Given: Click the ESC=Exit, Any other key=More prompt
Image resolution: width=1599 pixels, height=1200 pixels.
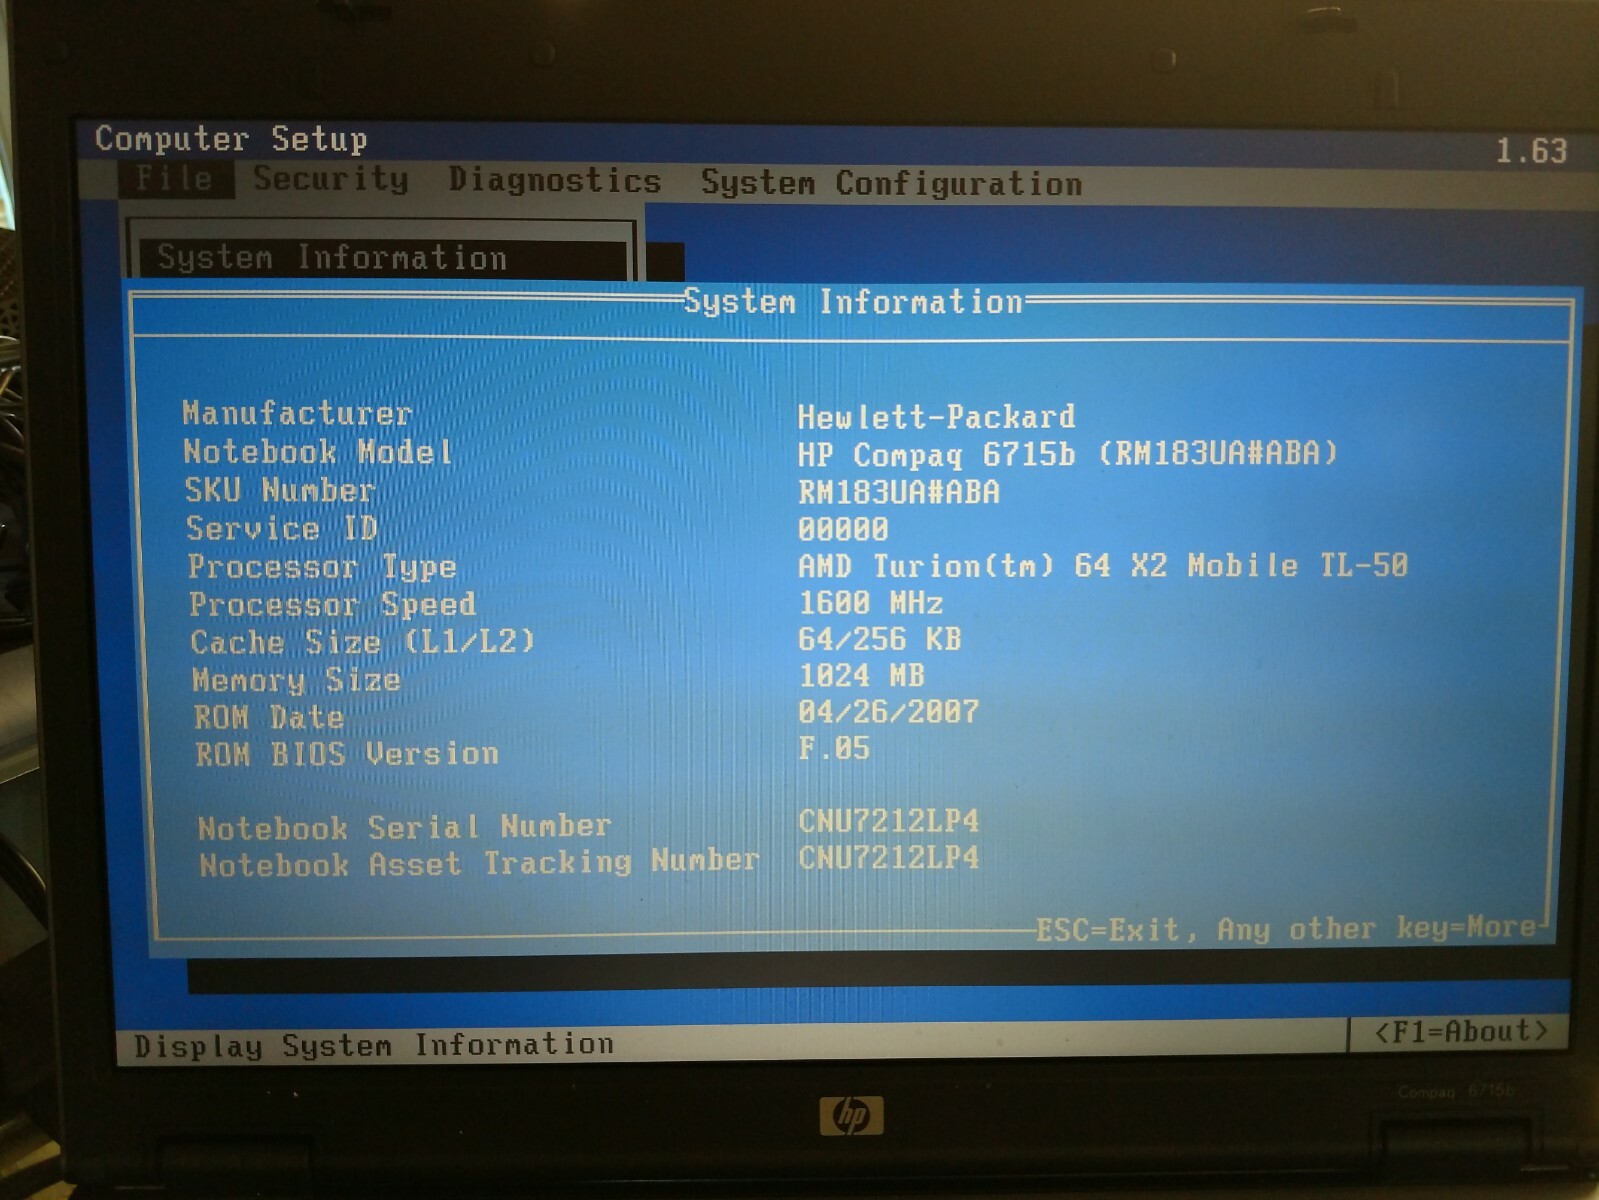Looking at the screenshot, I should 1286,929.
